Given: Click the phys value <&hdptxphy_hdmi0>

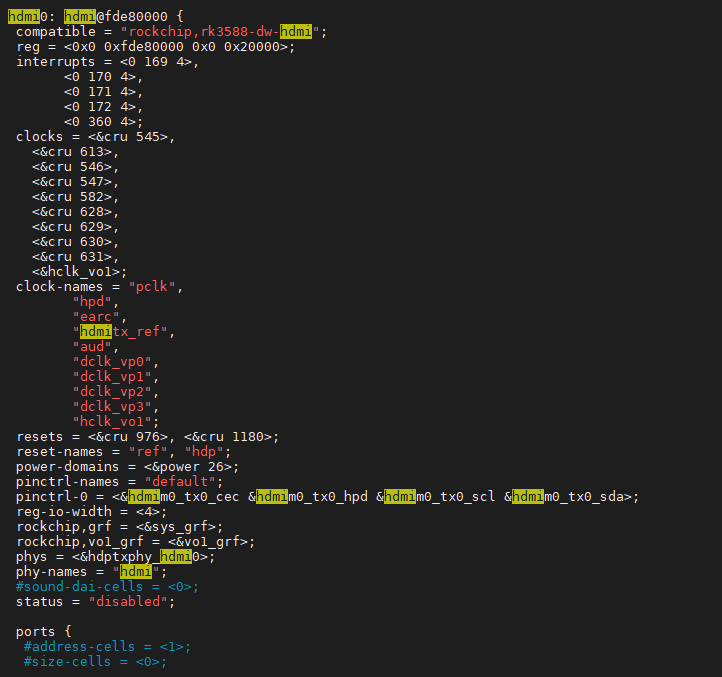Looking at the screenshot, I should click(140, 557).
